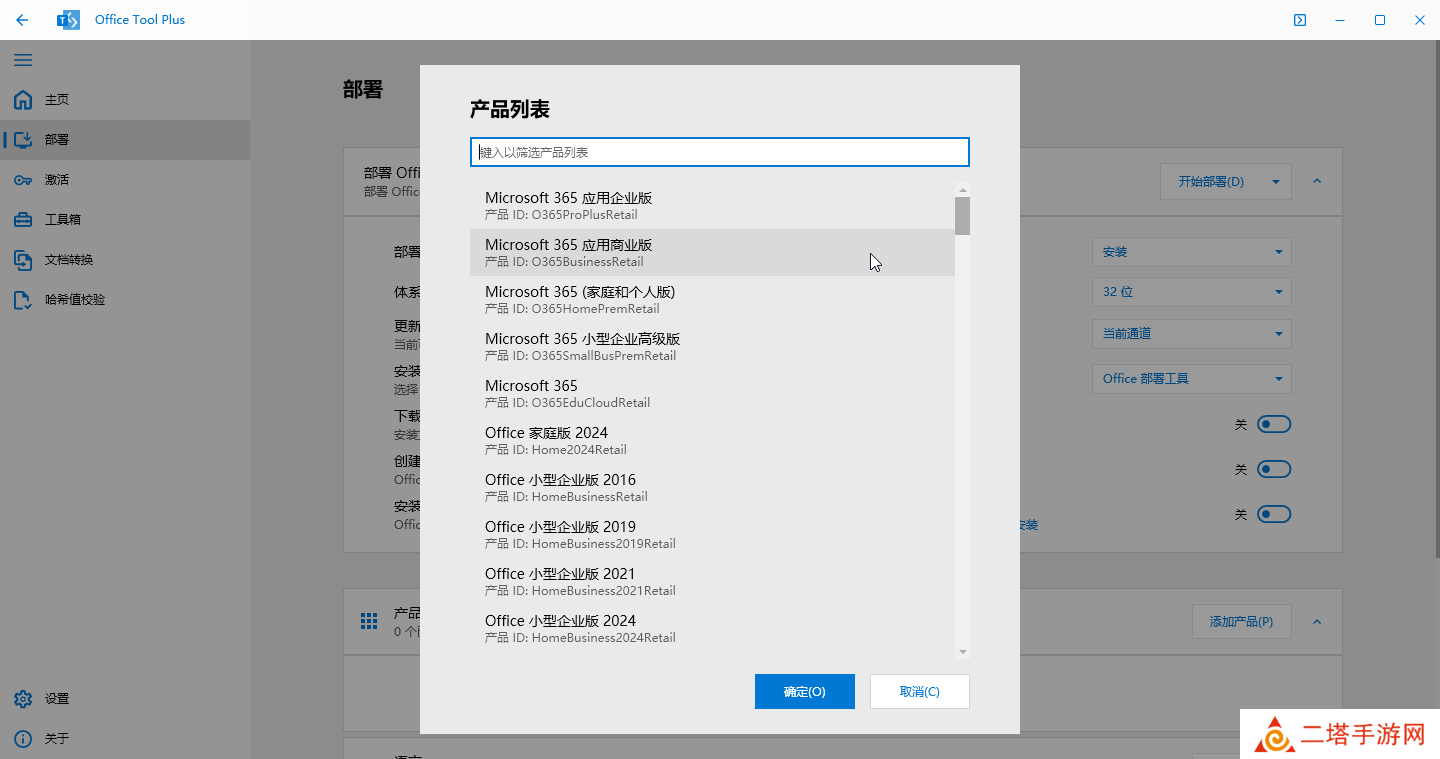Click the 取消(C) cancel button
Image resolution: width=1440 pixels, height=759 pixels.
pyautogui.click(x=920, y=692)
